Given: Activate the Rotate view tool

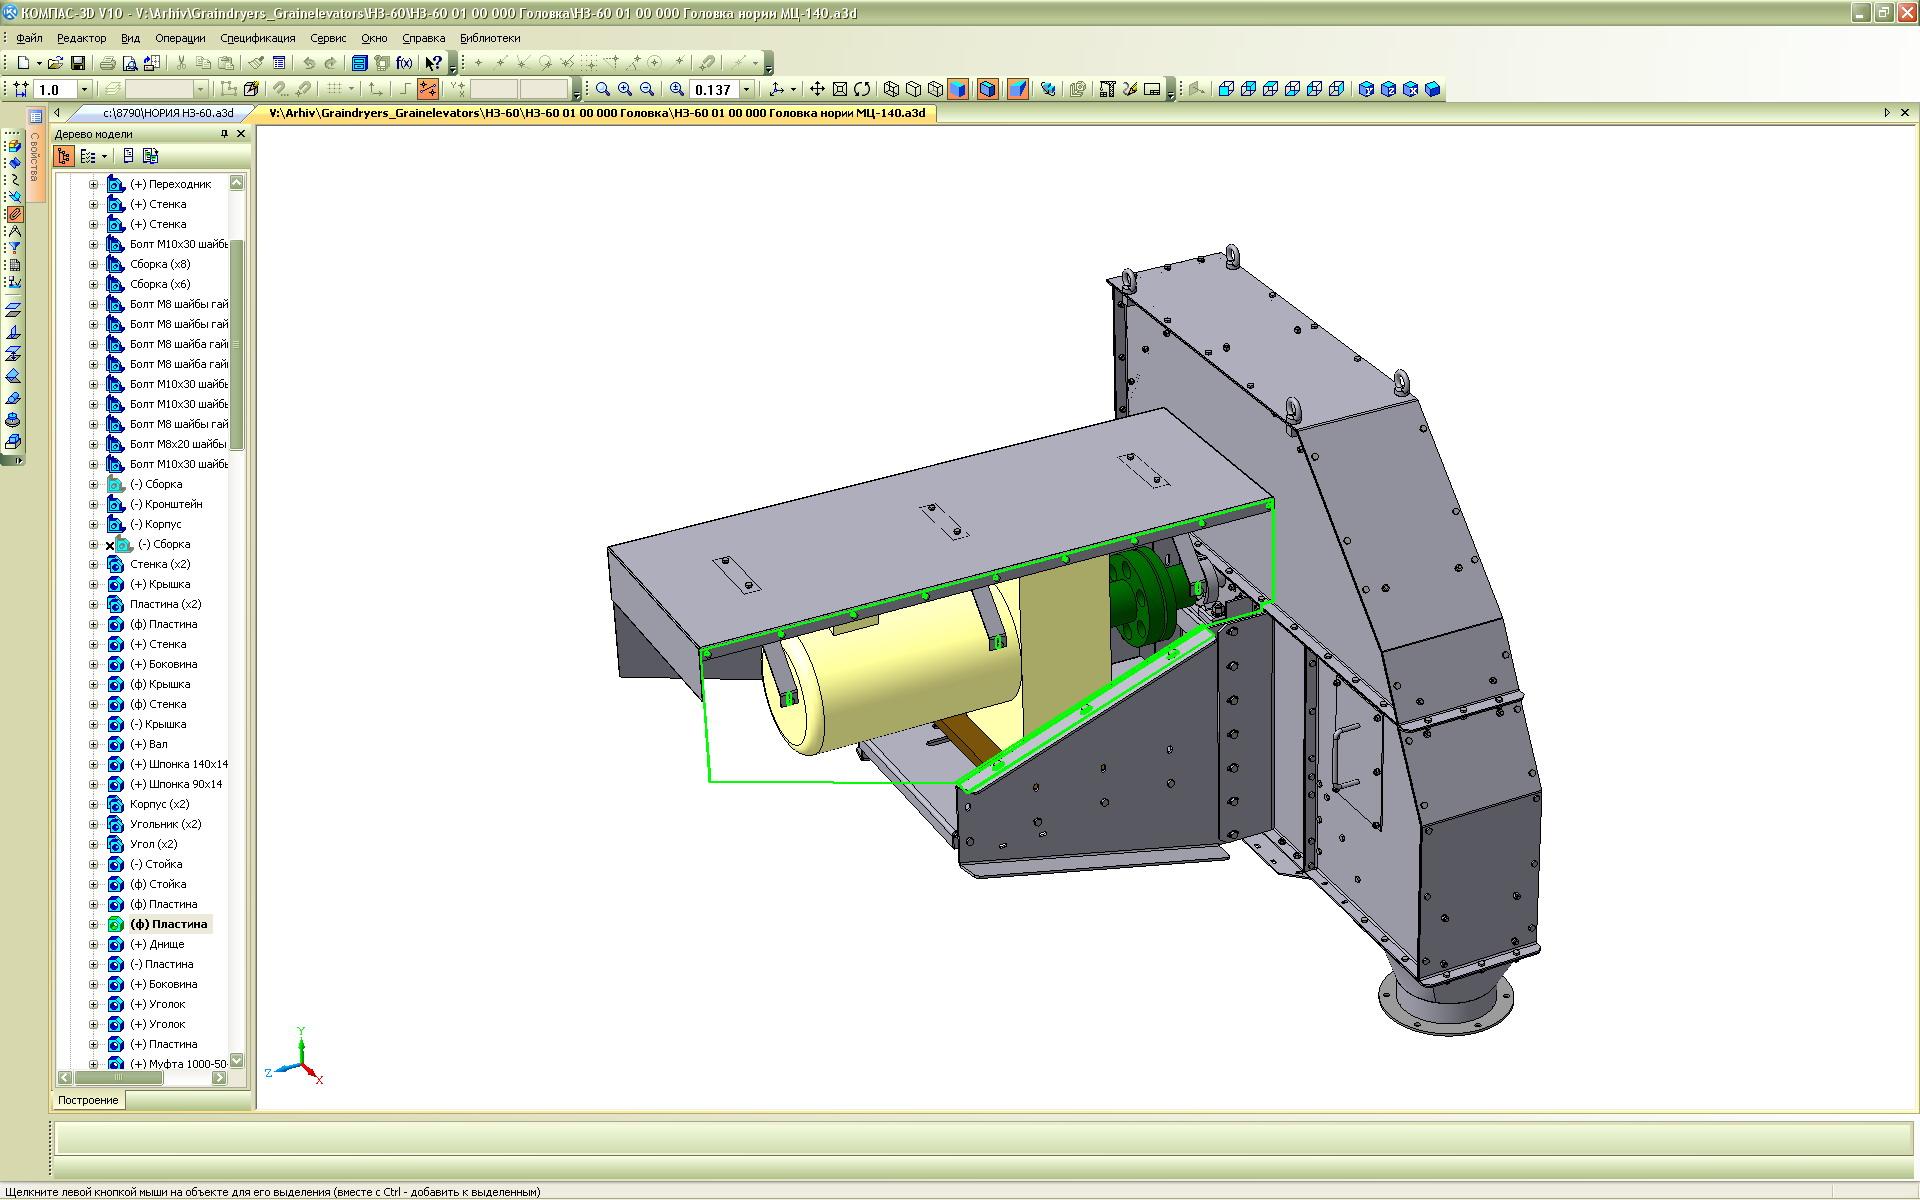Looking at the screenshot, I should (x=862, y=89).
